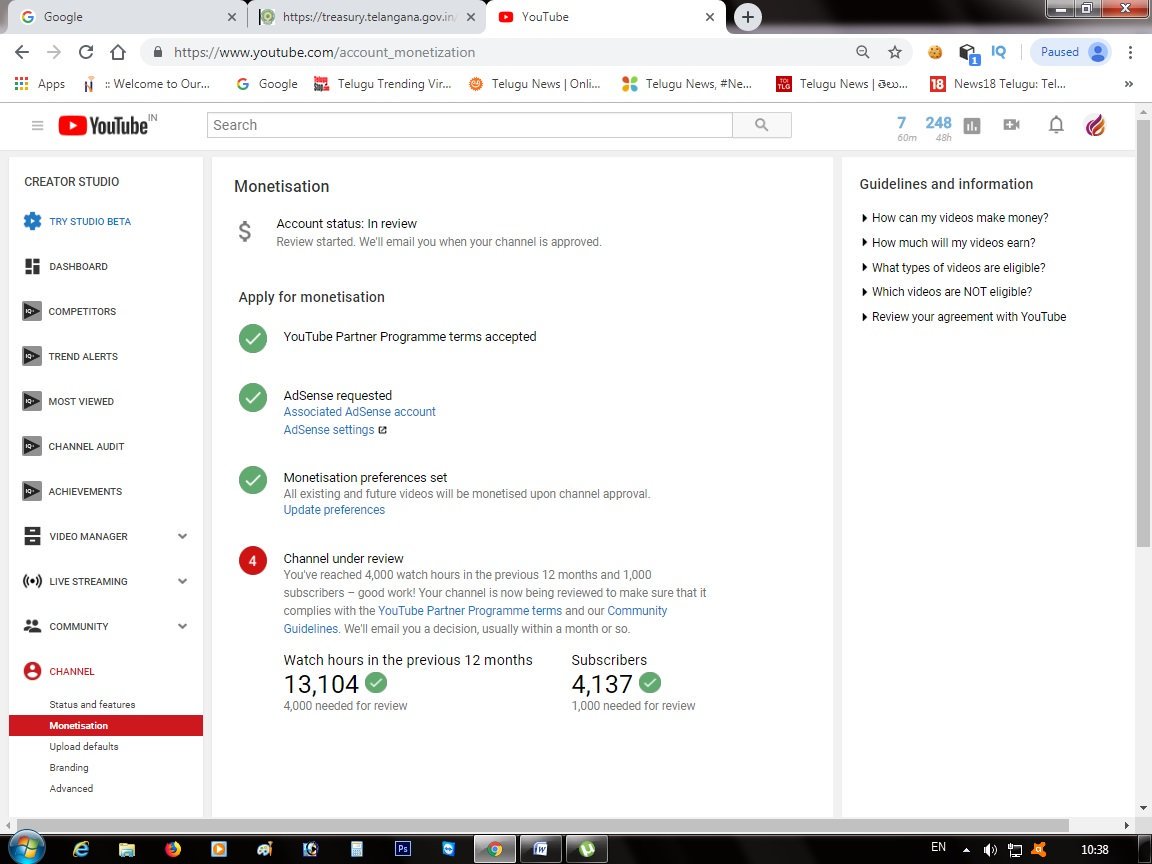This screenshot has width=1152, height=864.
Task: Click the Channel section header
Action: (71, 672)
